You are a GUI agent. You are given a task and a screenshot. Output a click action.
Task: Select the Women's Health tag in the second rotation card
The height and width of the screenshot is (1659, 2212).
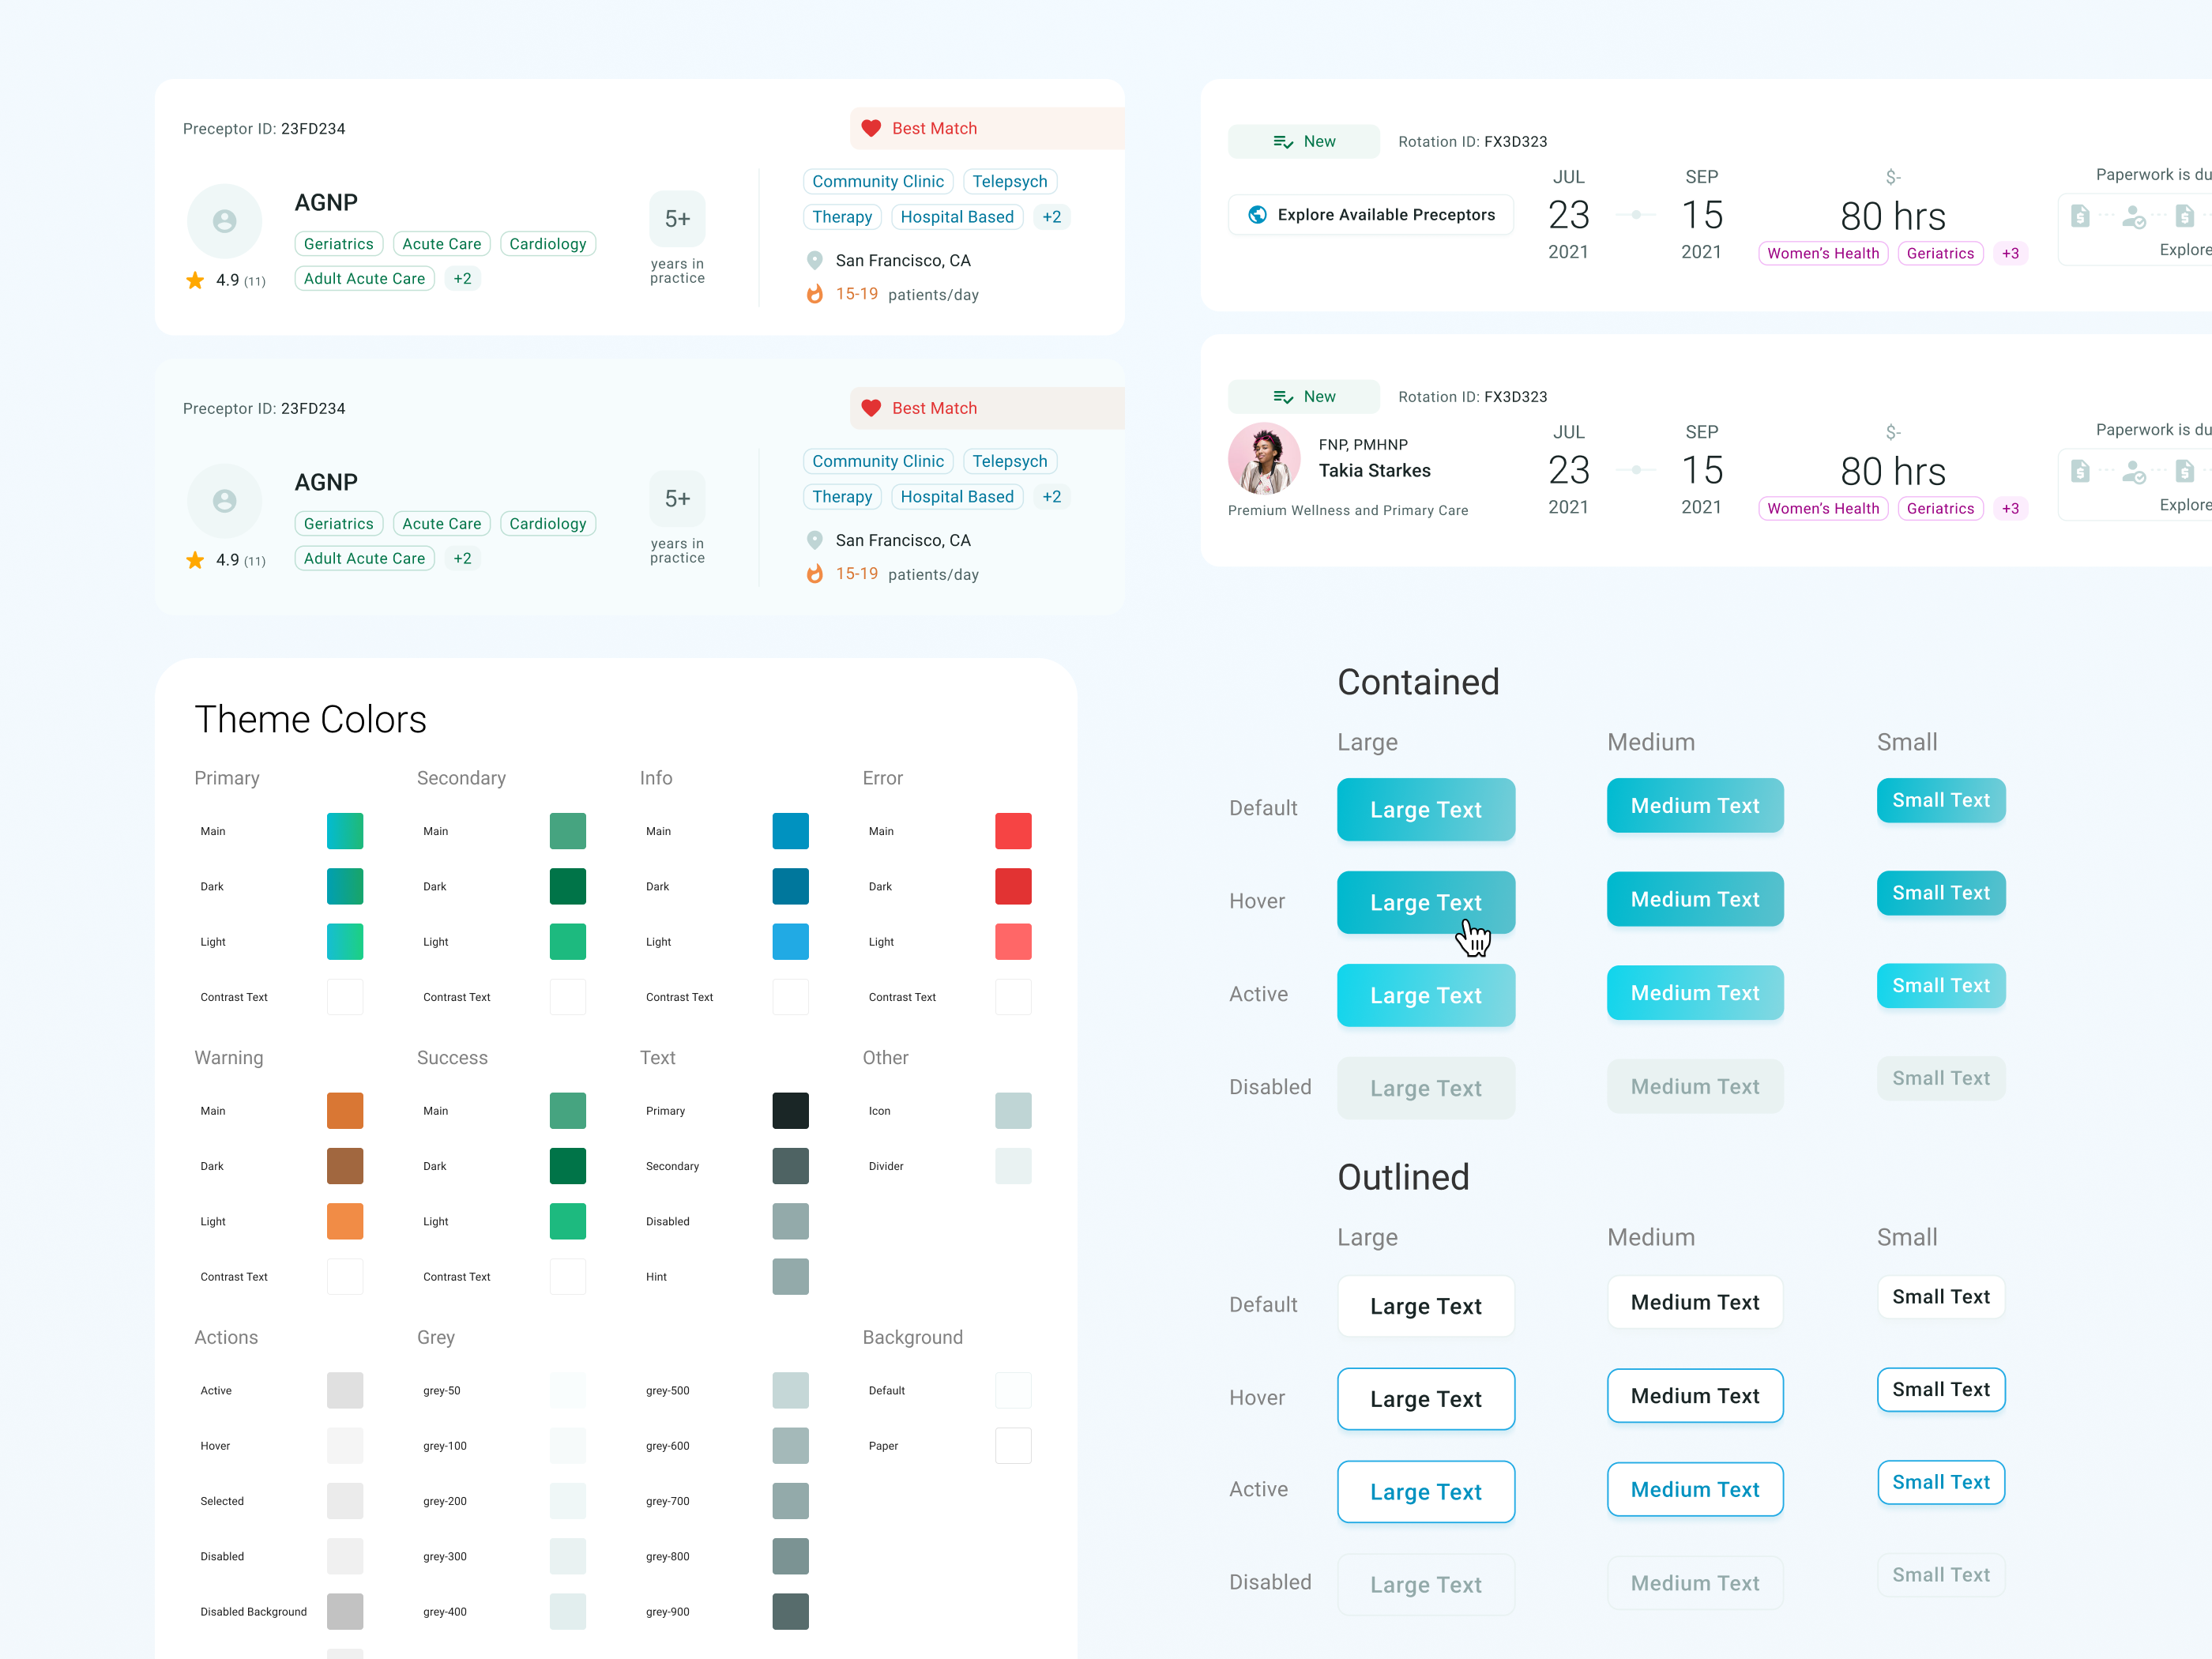point(1822,508)
